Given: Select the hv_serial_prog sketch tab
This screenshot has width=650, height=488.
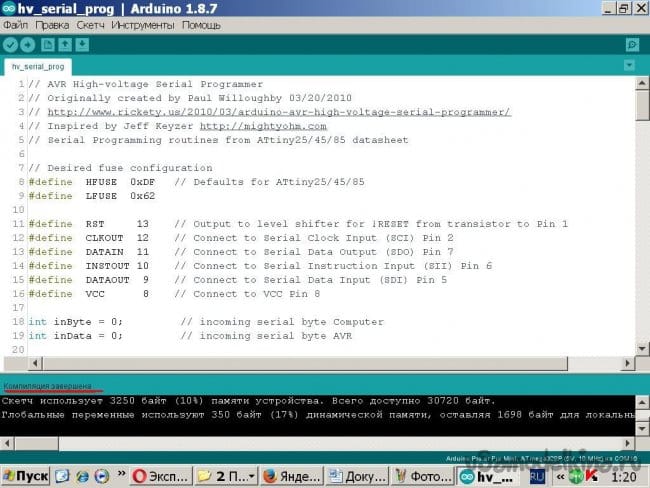Looking at the screenshot, I should coord(39,67).
